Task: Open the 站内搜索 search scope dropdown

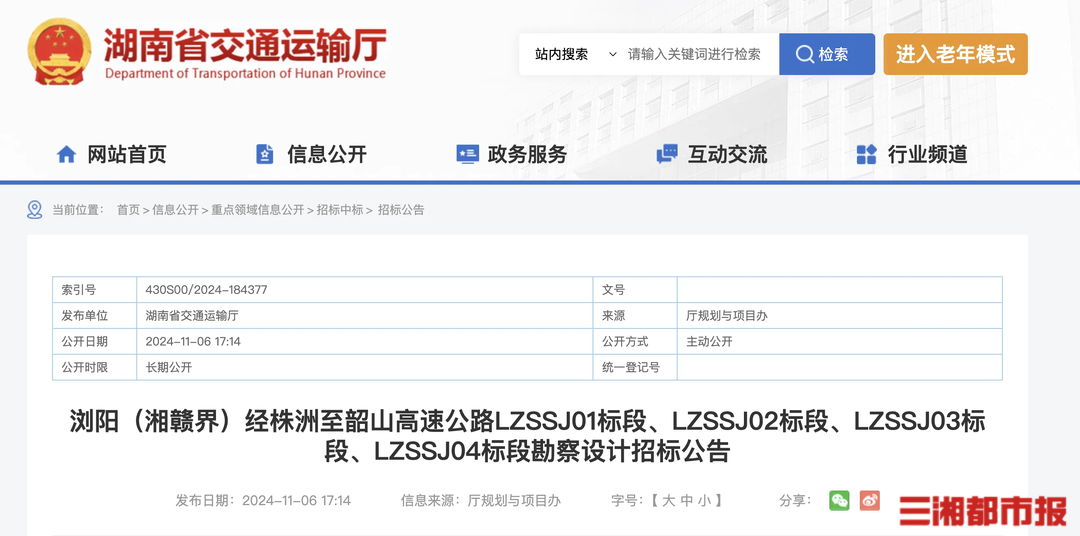Action: click(576, 54)
